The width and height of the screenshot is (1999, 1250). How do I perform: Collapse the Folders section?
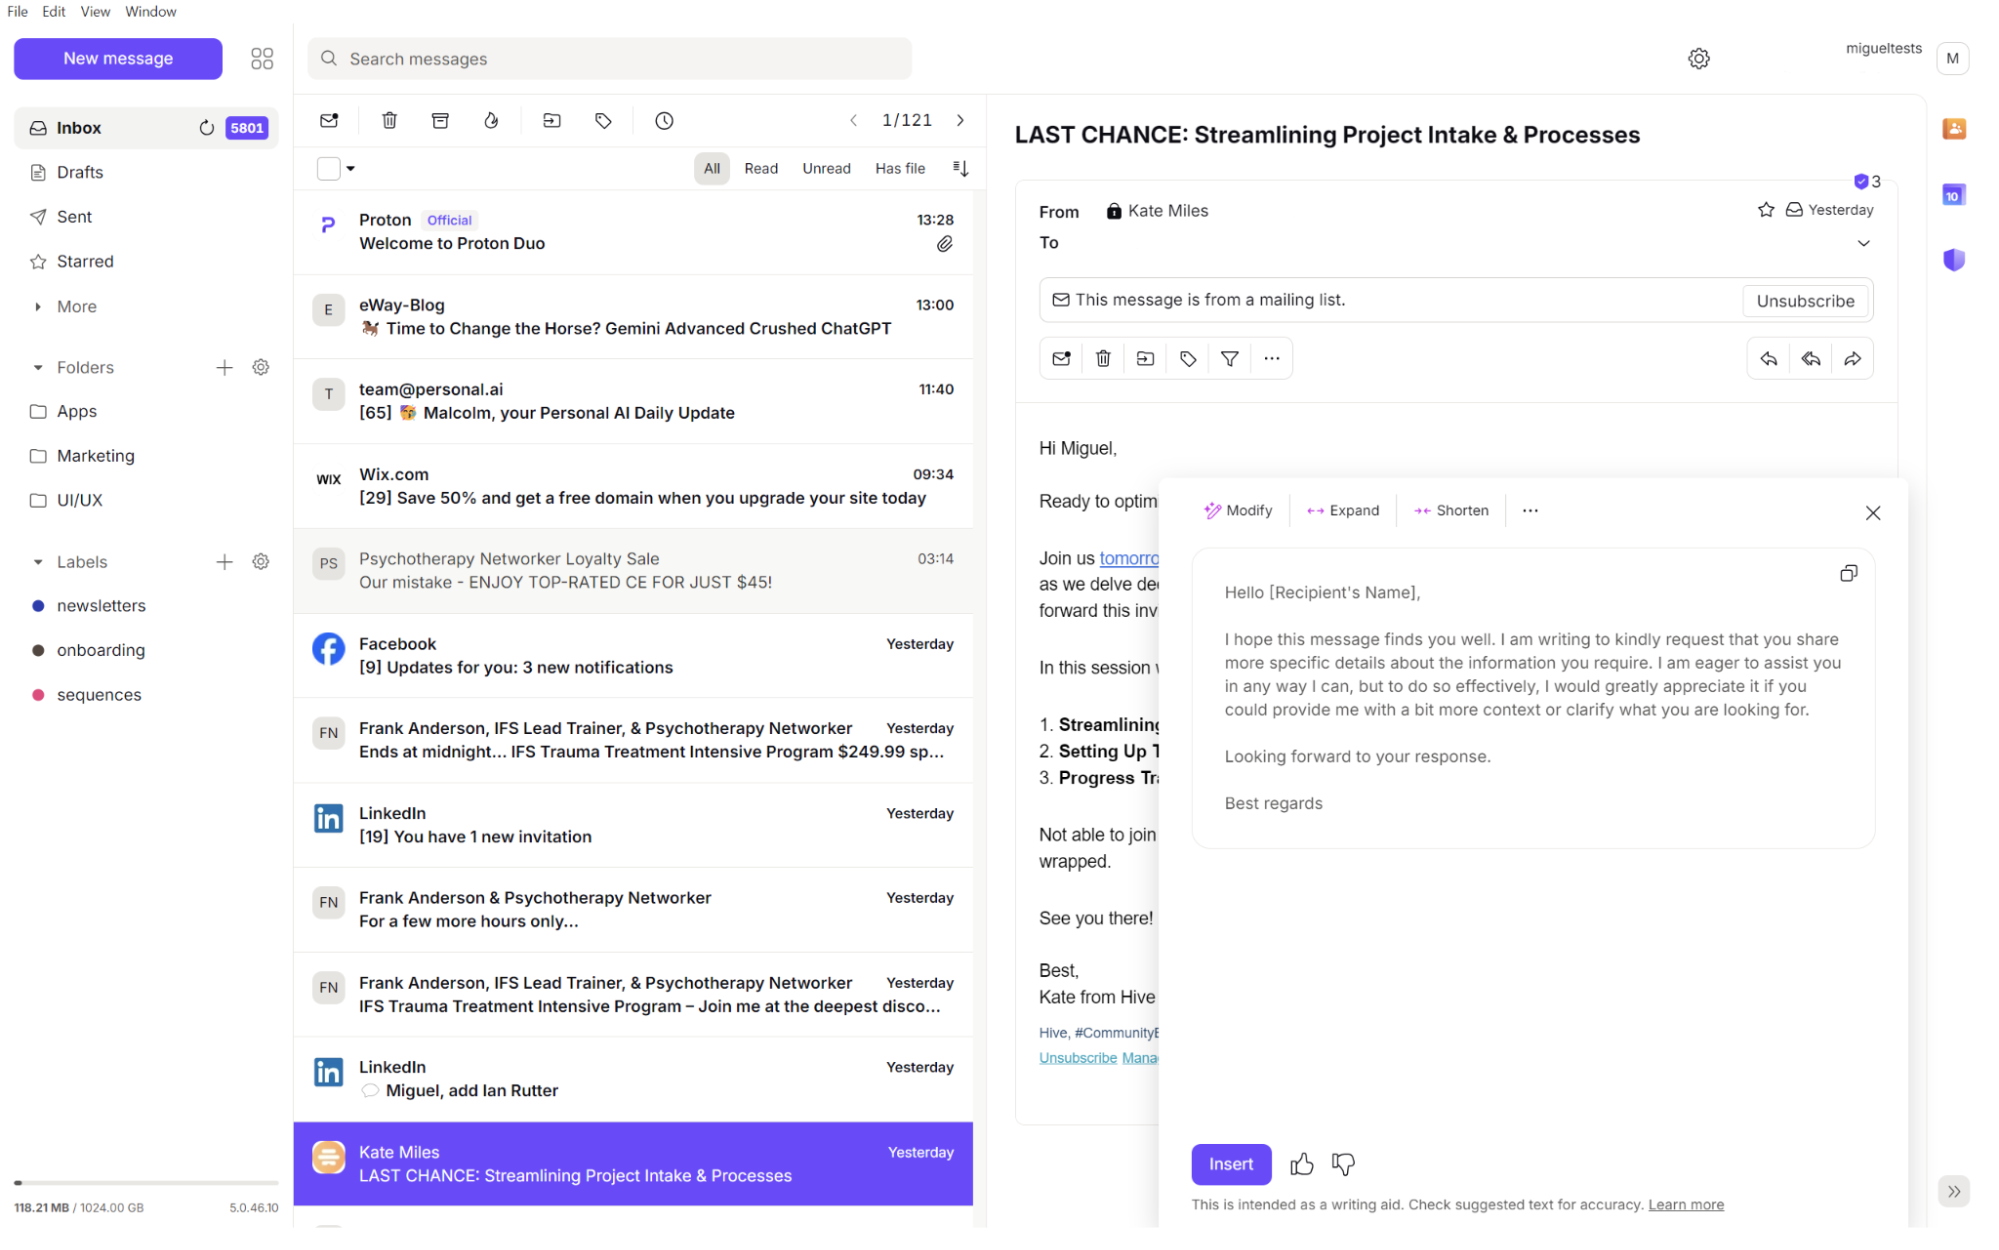(x=37, y=367)
